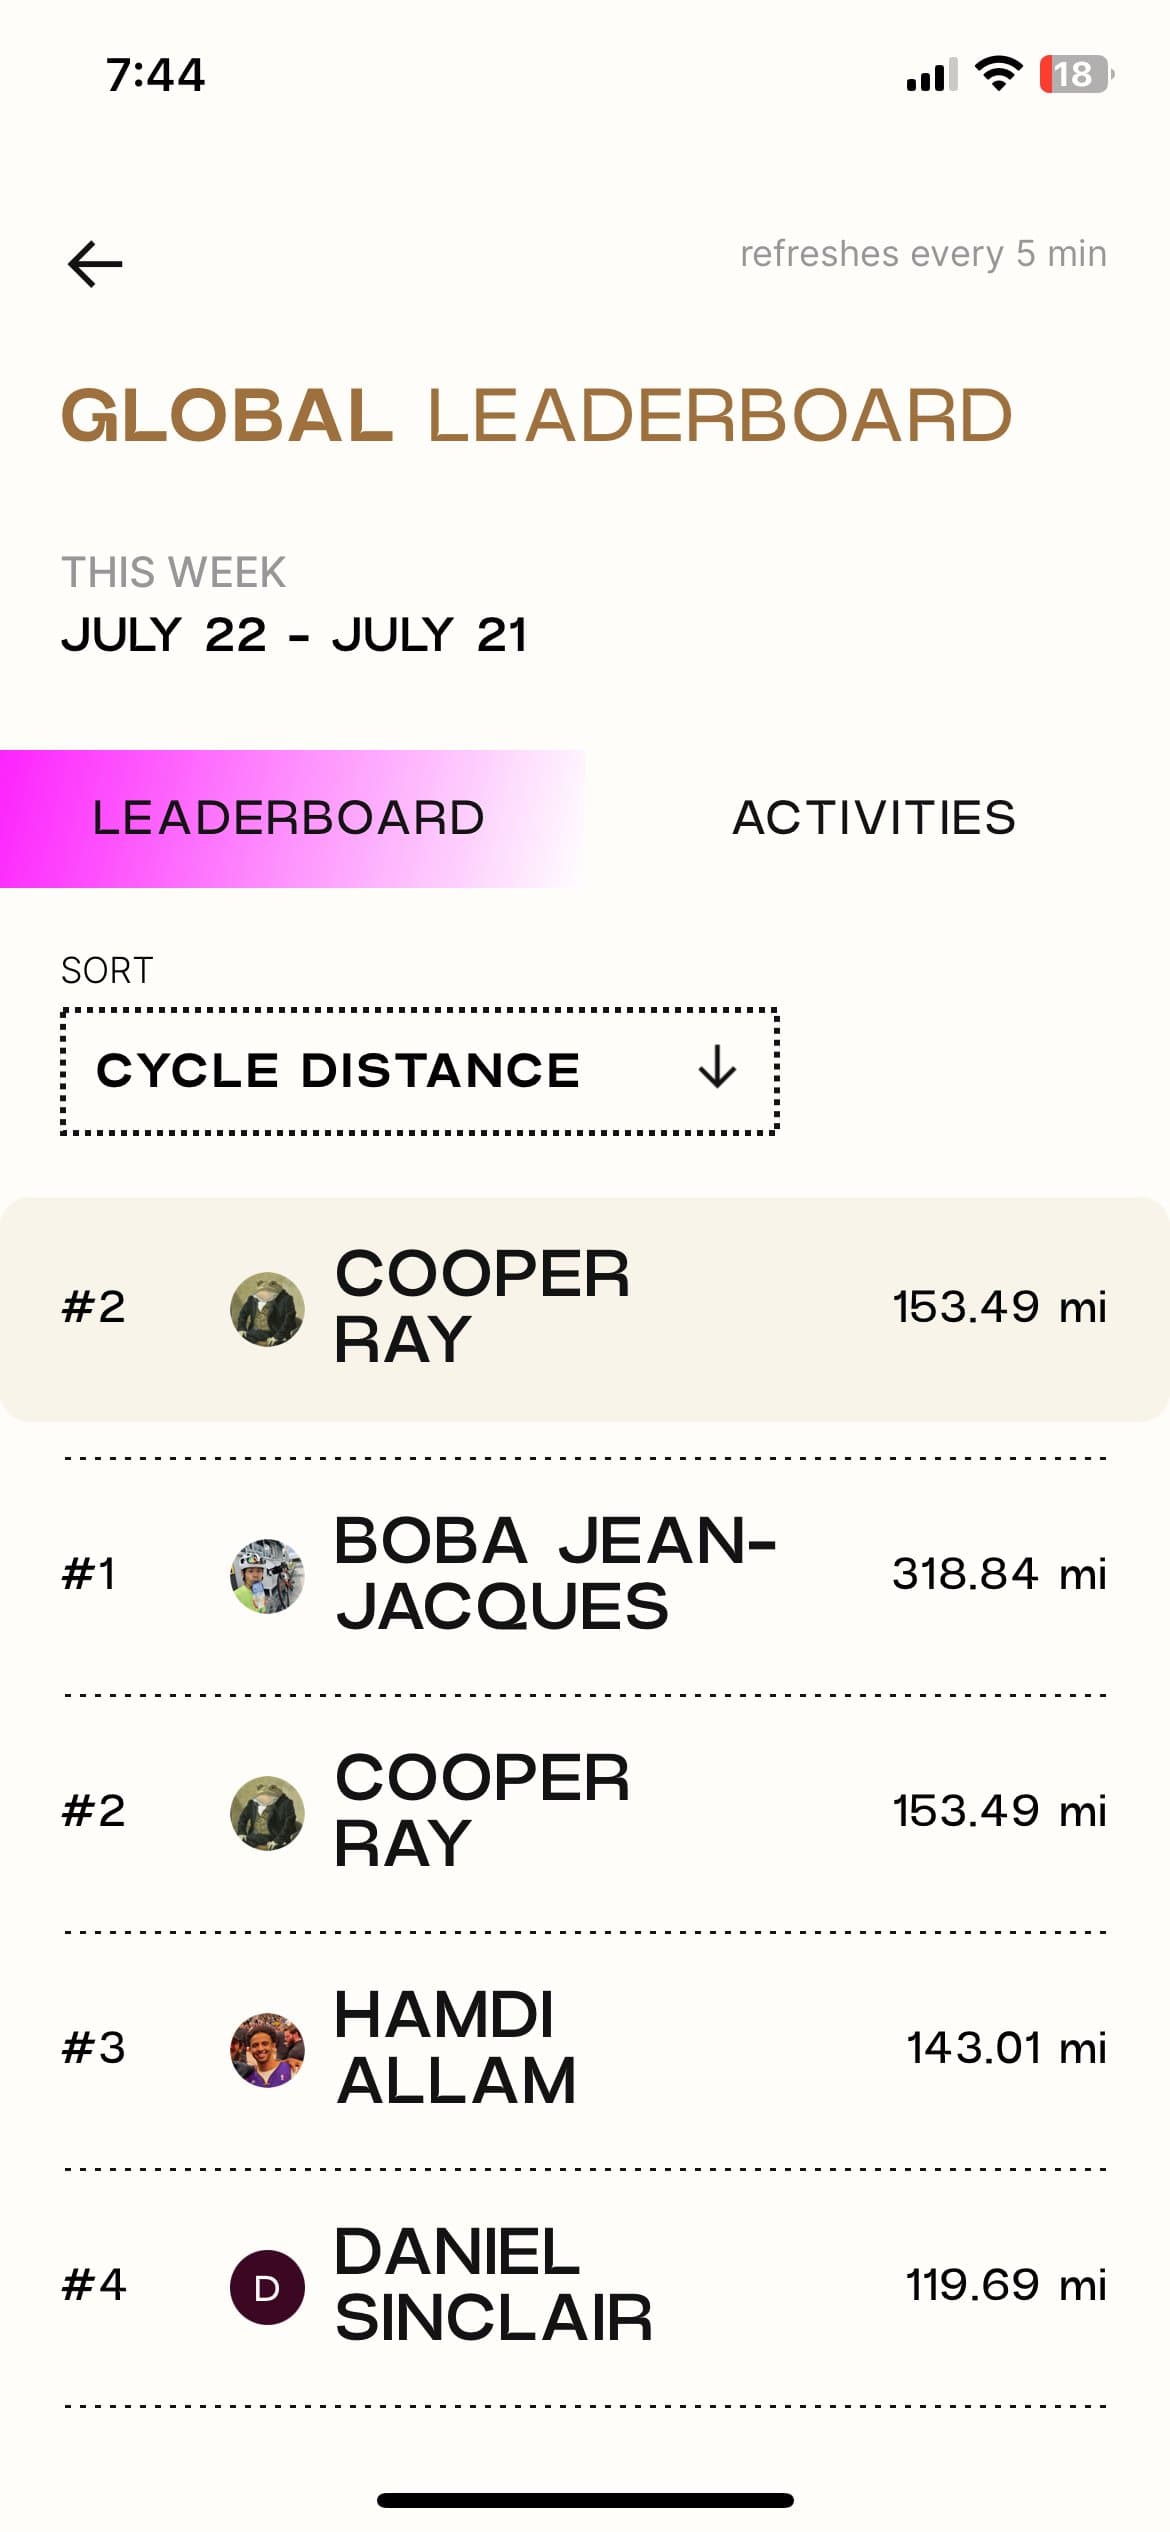Click the sort dropdown down arrow
The height and width of the screenshot is (2532, 1170).
pyautogui.click(x=717, y=1067)
